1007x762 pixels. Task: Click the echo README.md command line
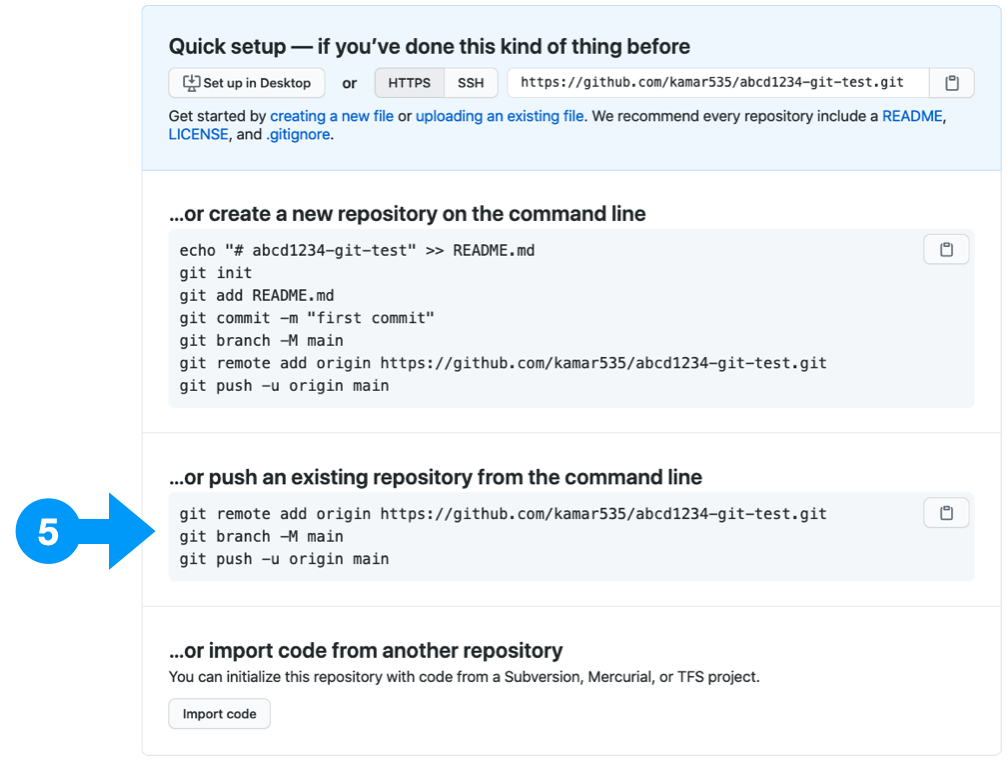[357, 250]
